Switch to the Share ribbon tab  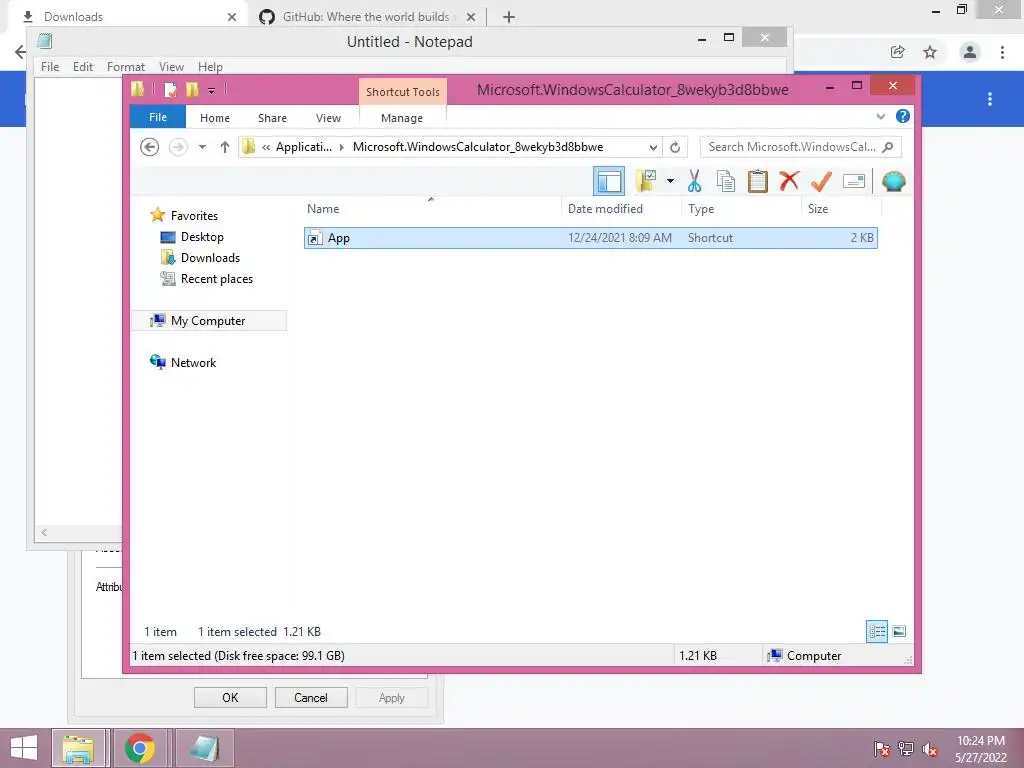click(272, 118)
